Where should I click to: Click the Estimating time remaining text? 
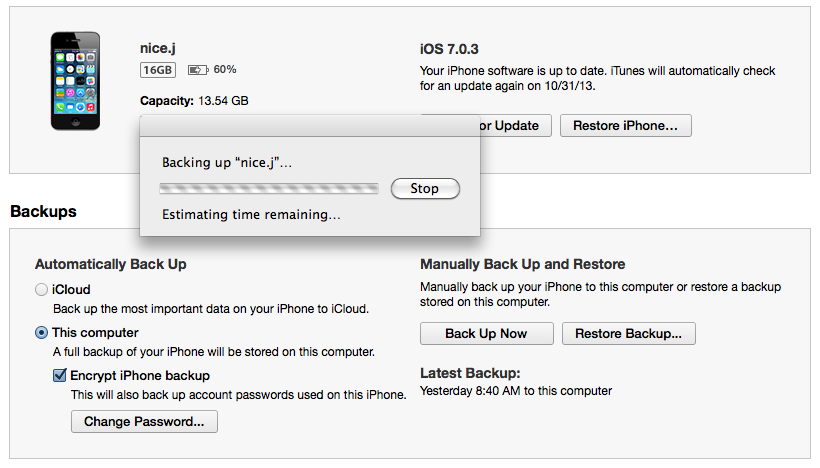(x=251, y=215)
